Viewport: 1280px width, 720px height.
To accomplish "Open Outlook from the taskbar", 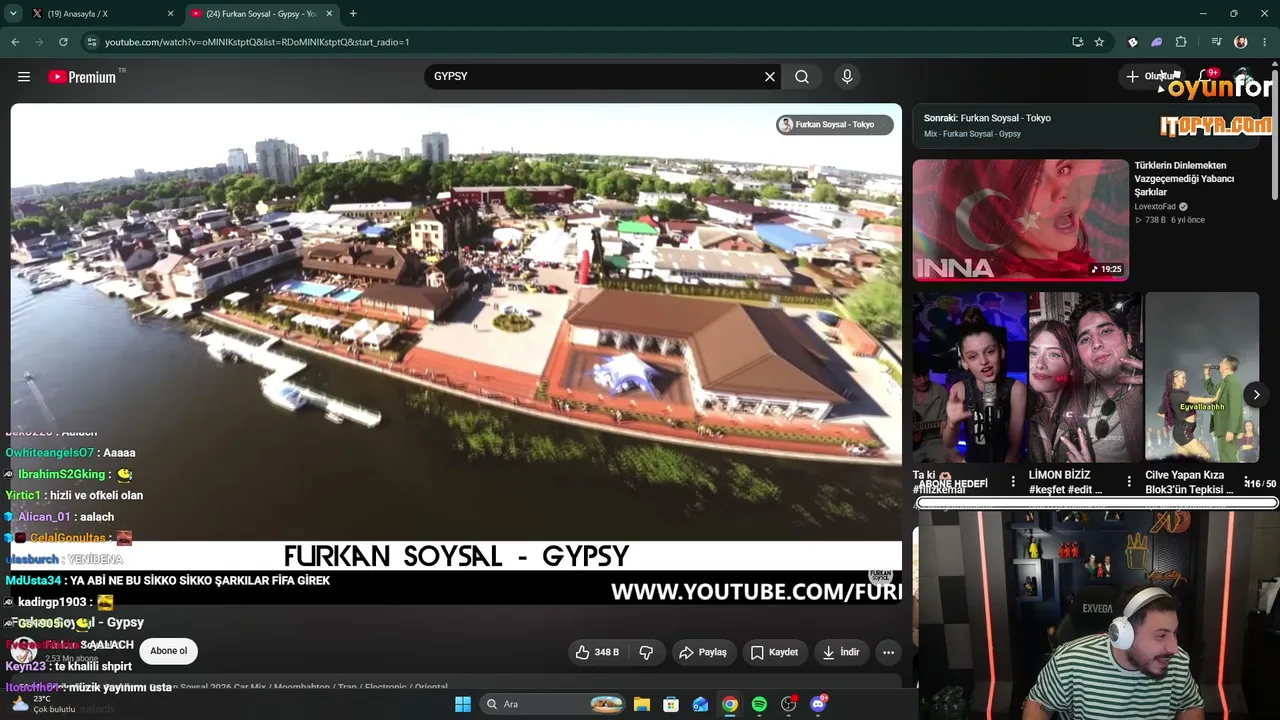I will pyautogui.click(x=701, y=704).
